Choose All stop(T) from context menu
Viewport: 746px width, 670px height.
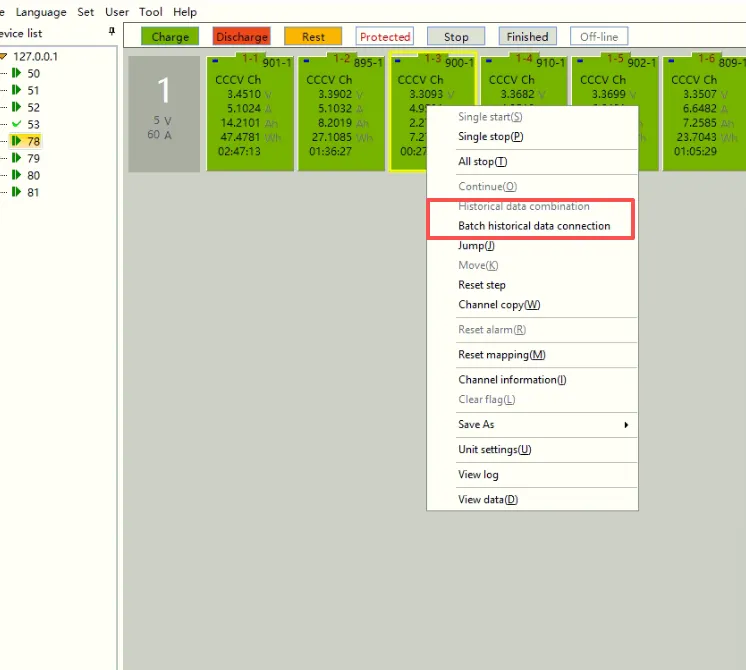pos(532,162)
